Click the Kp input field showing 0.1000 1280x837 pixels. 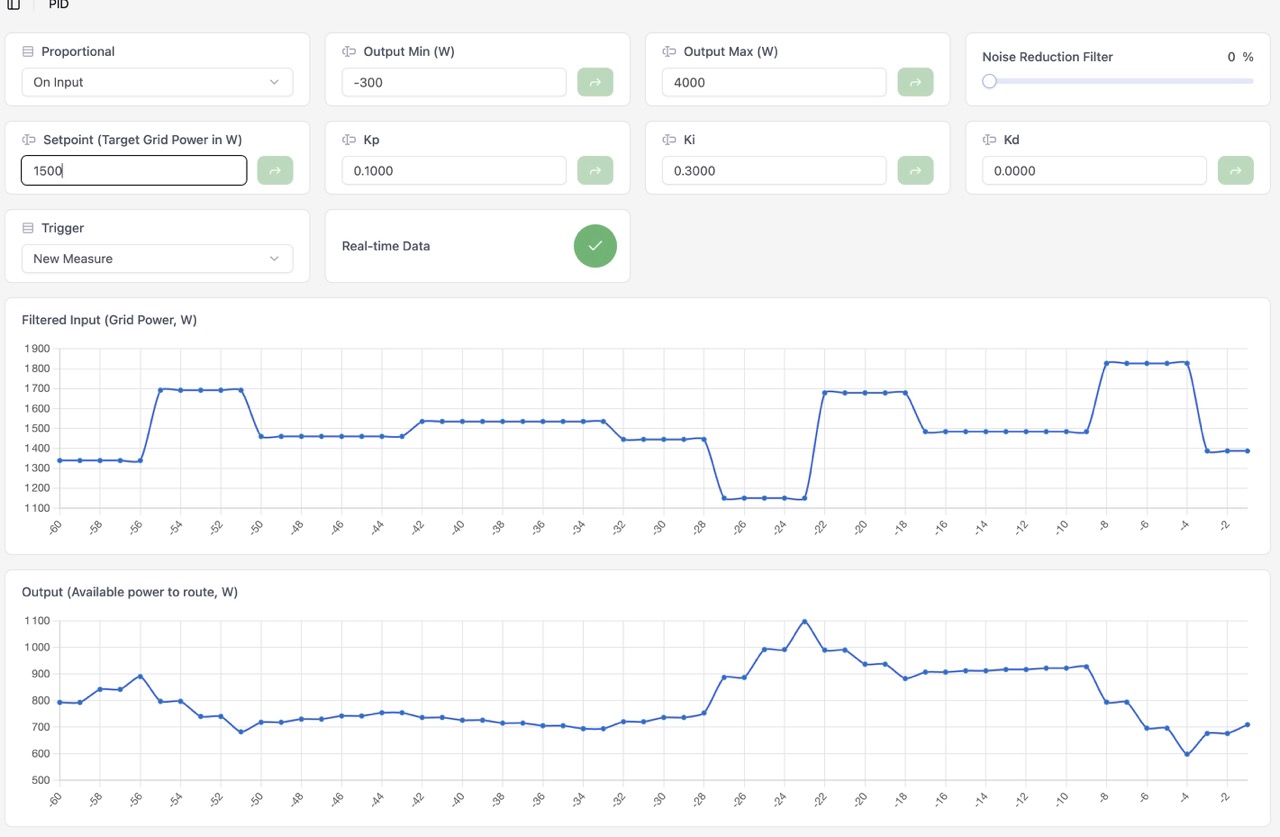(x=454, y=170)
